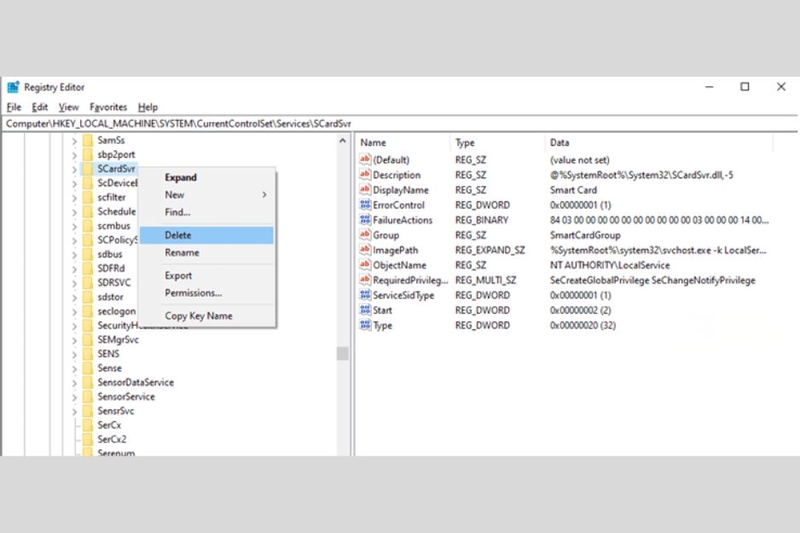Click the string icon beside ImagePath value
800x533 pixels.
click(365, 250)
